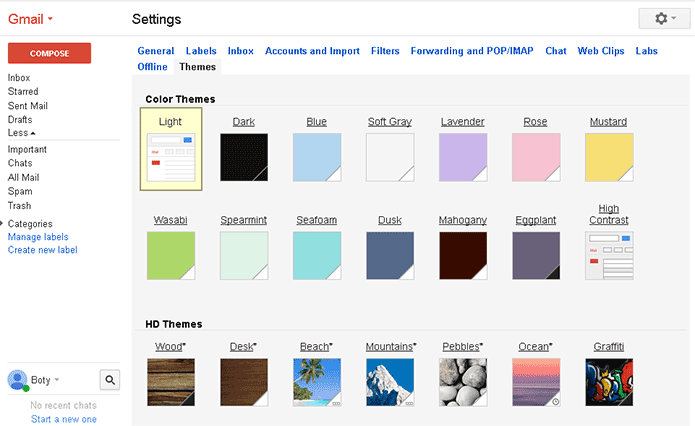Open the Chats label
695x426 pixels.
[20, 163]
